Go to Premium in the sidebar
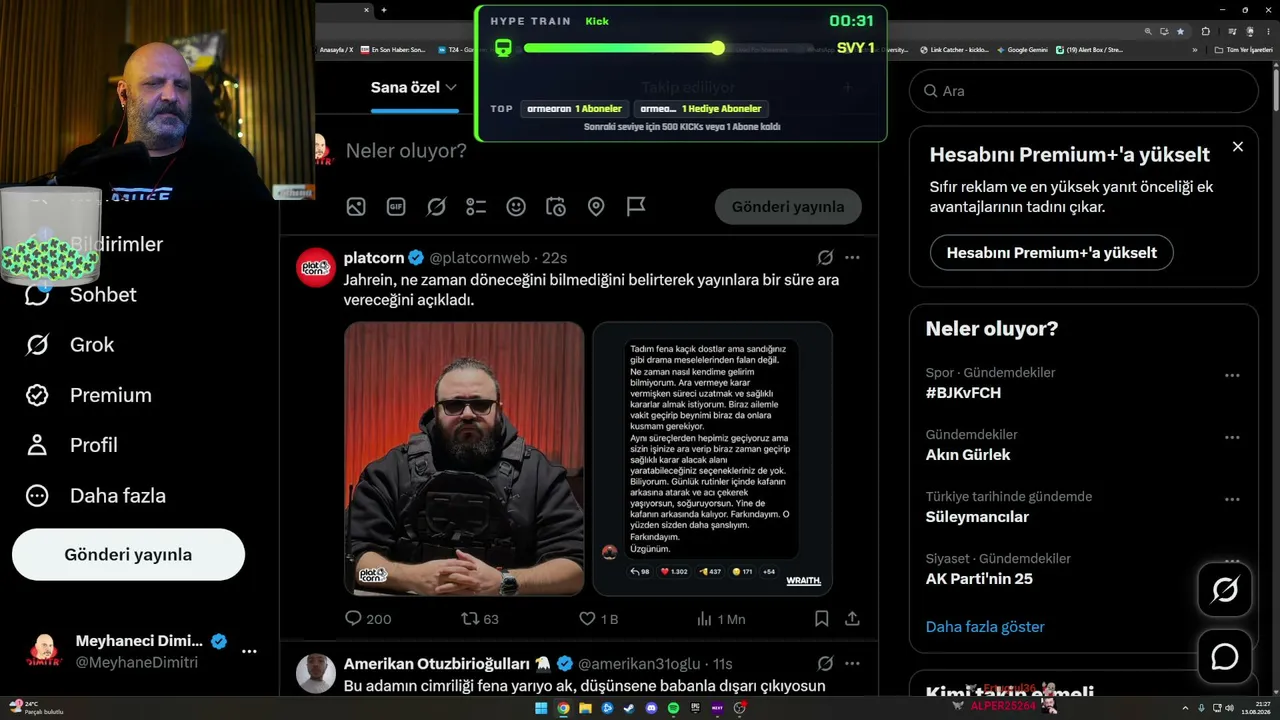This screenshot has width=1280, height=720. [x=89, y=395]
